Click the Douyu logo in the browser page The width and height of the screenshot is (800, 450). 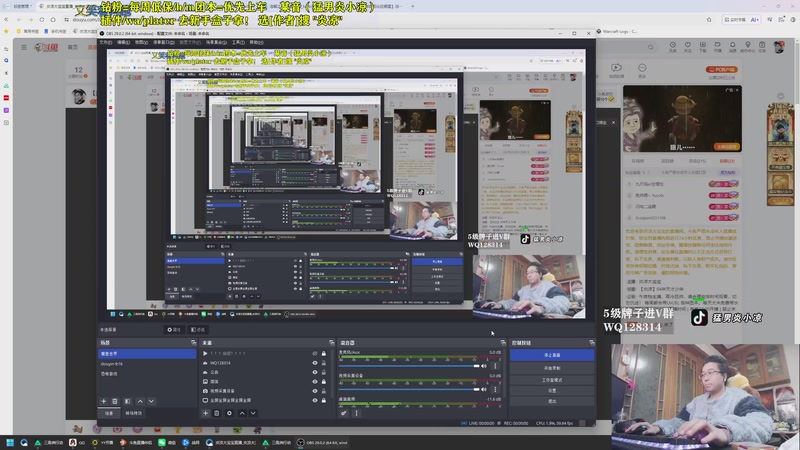click(46, 47)
